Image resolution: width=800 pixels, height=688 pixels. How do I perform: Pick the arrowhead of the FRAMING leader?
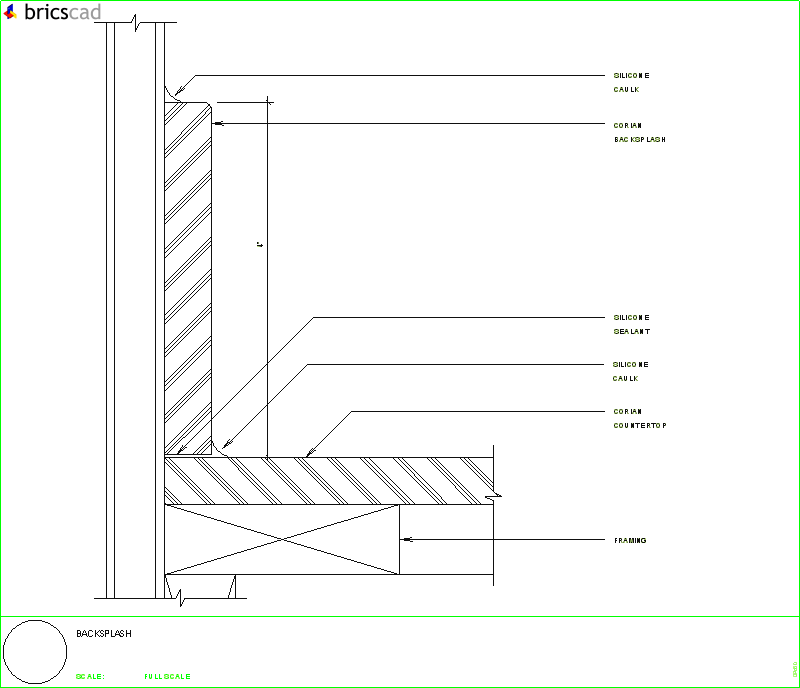coord(405,540)
